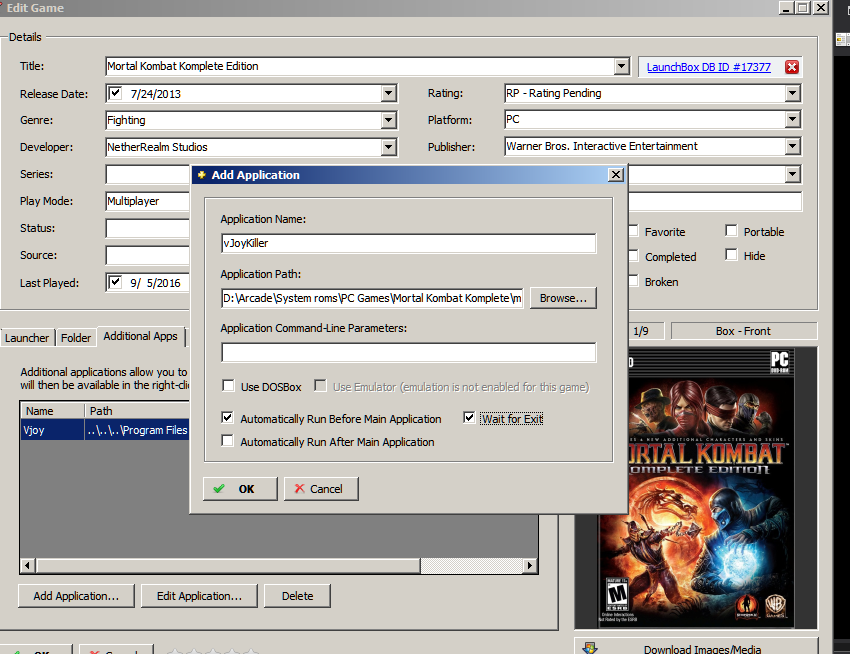Click the Mortal Kombat box art image
Screen dimensions: 850x654
[696, 488]
